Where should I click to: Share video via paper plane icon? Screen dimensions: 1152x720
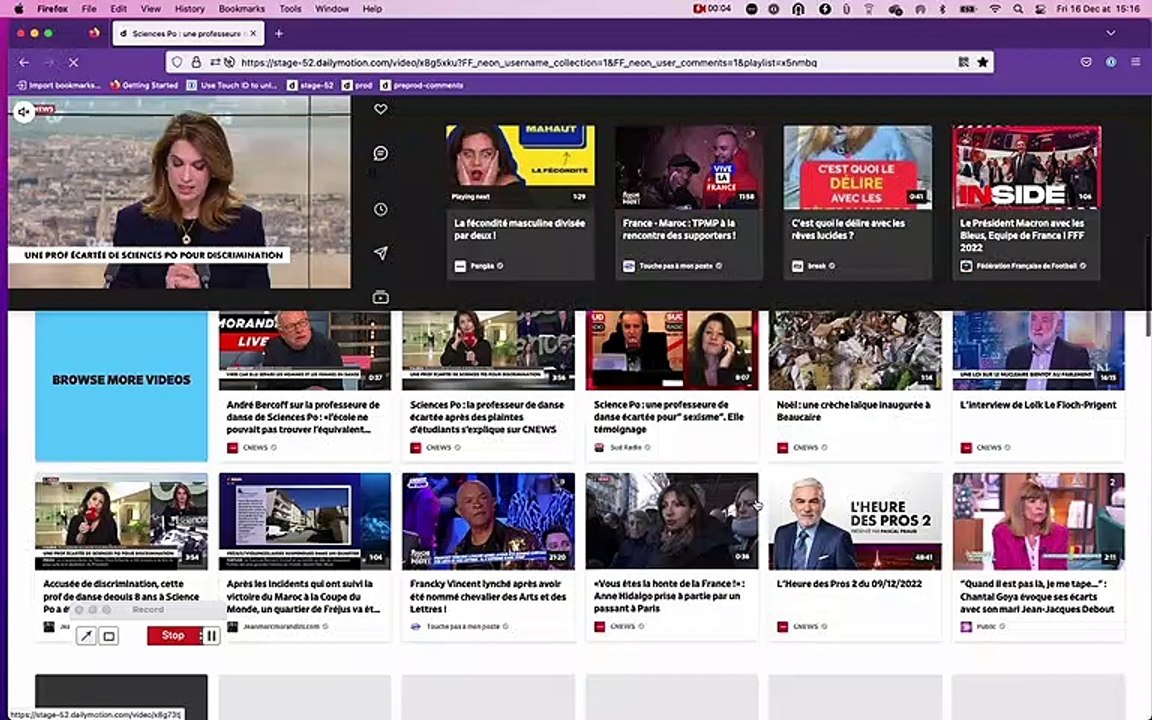(x=381, y=253)
